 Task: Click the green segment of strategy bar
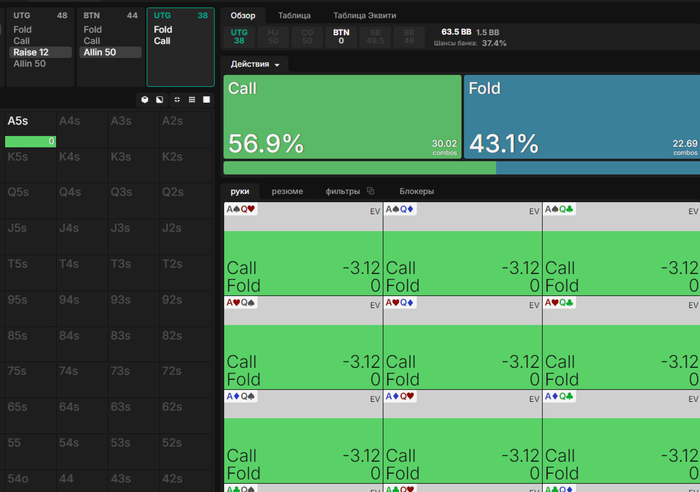click(359, 168)
